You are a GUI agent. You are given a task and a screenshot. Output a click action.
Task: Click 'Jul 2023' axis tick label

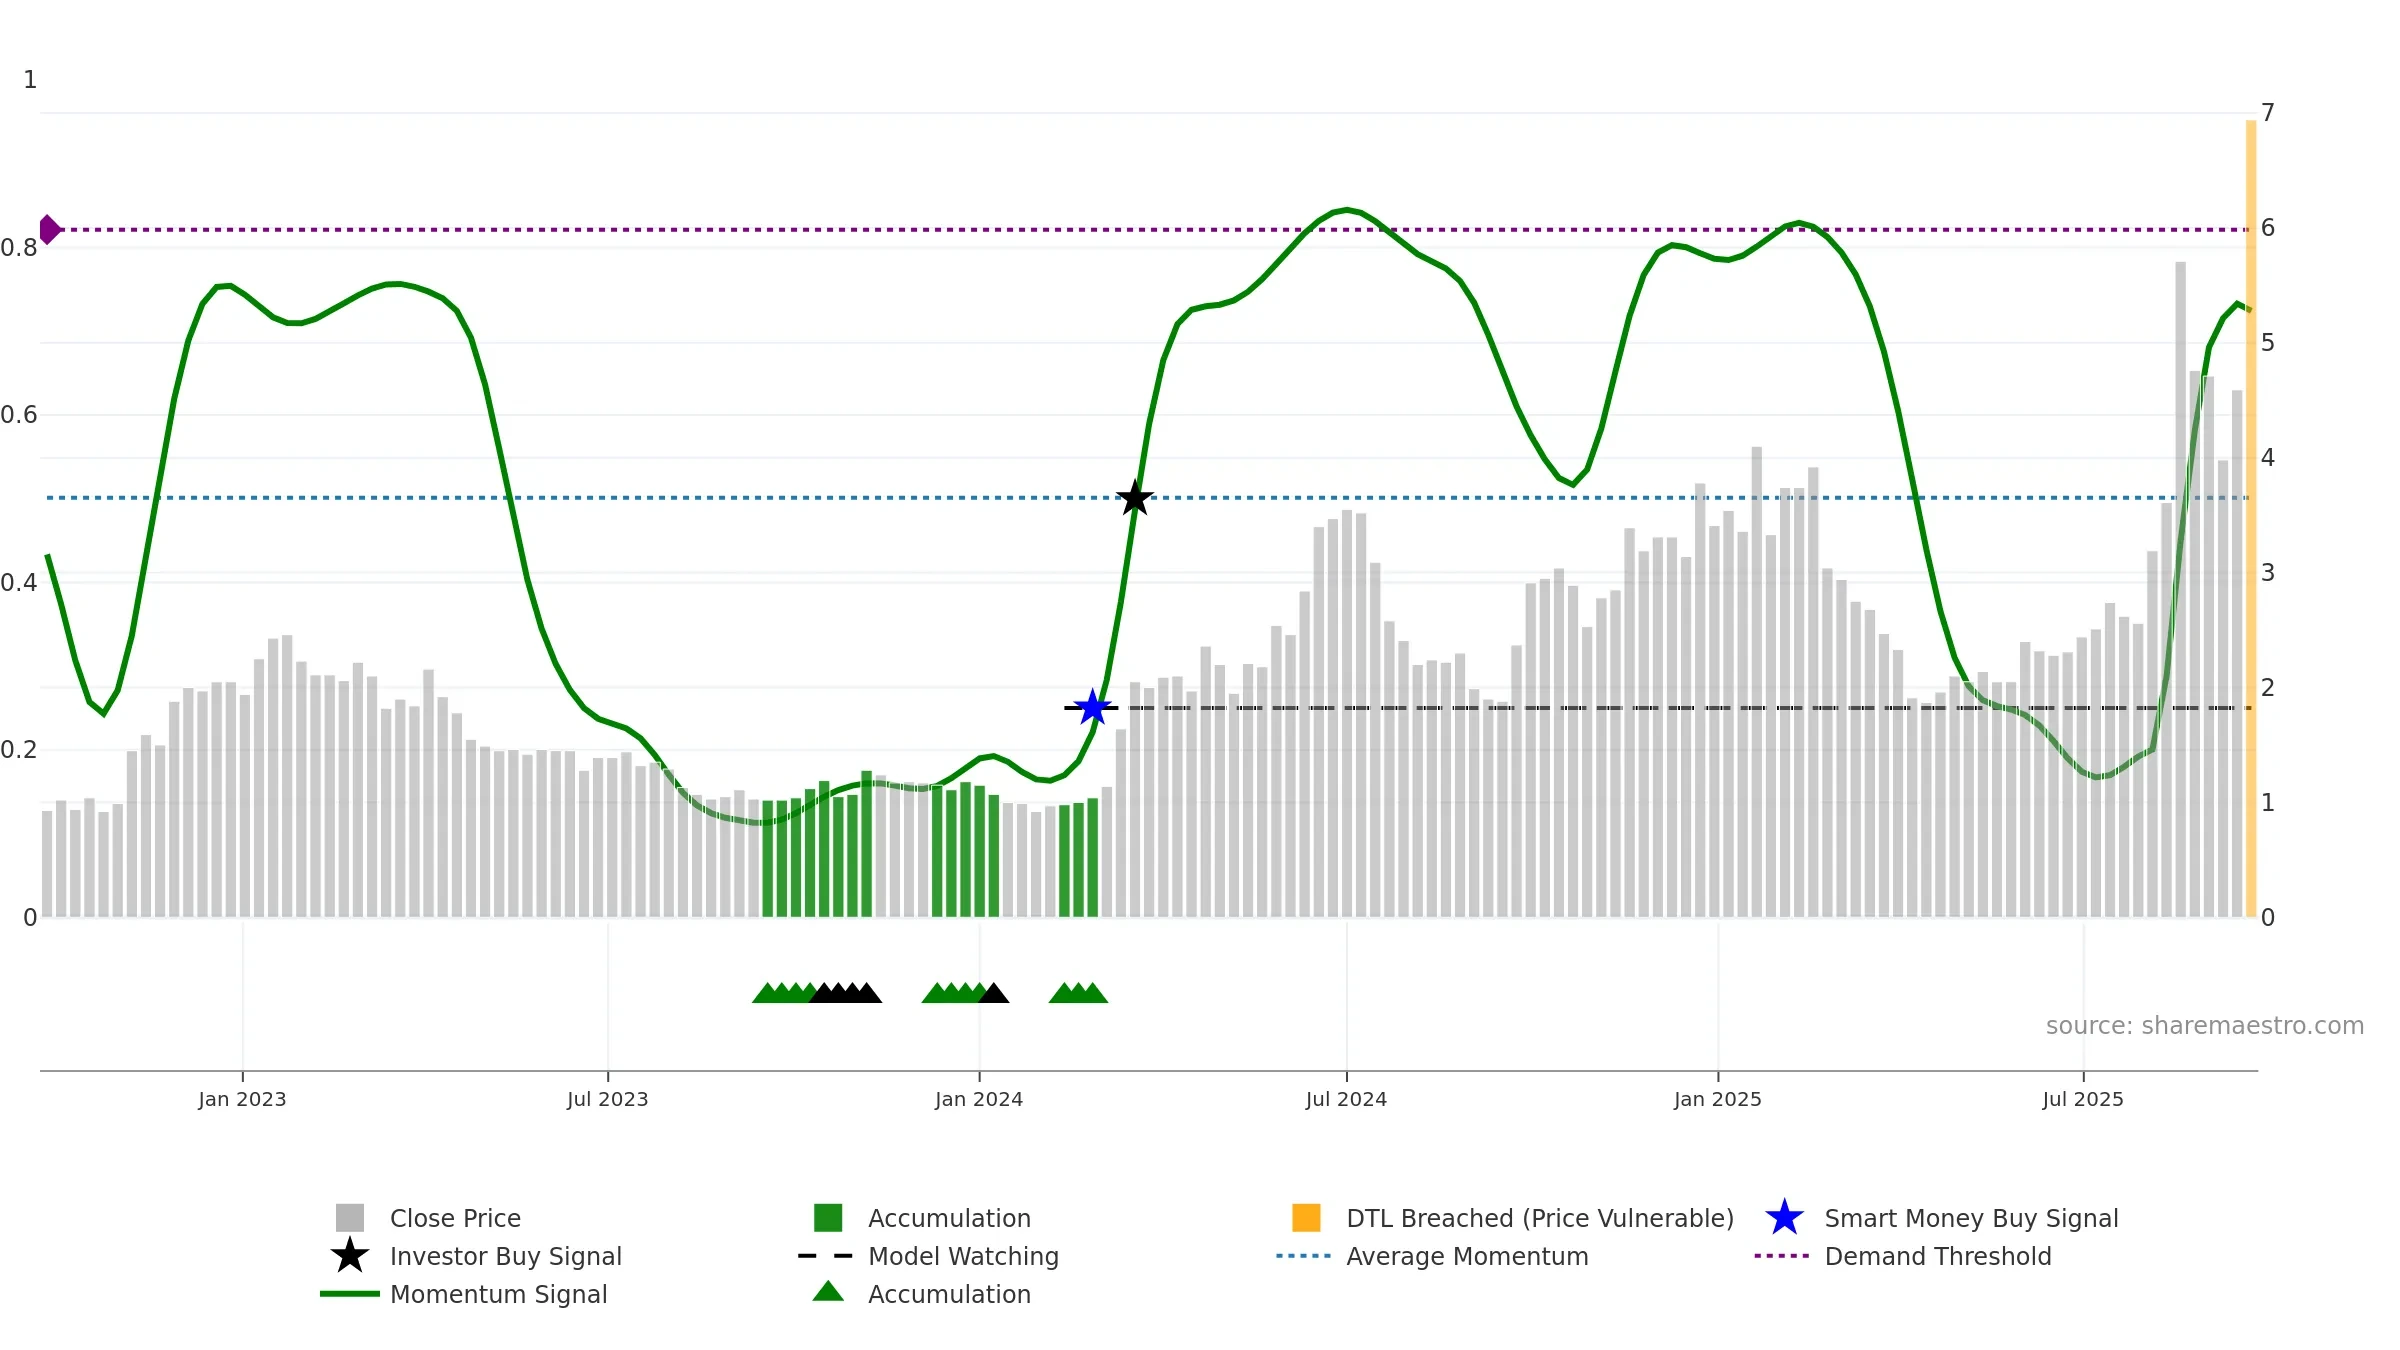(608, 1099)
